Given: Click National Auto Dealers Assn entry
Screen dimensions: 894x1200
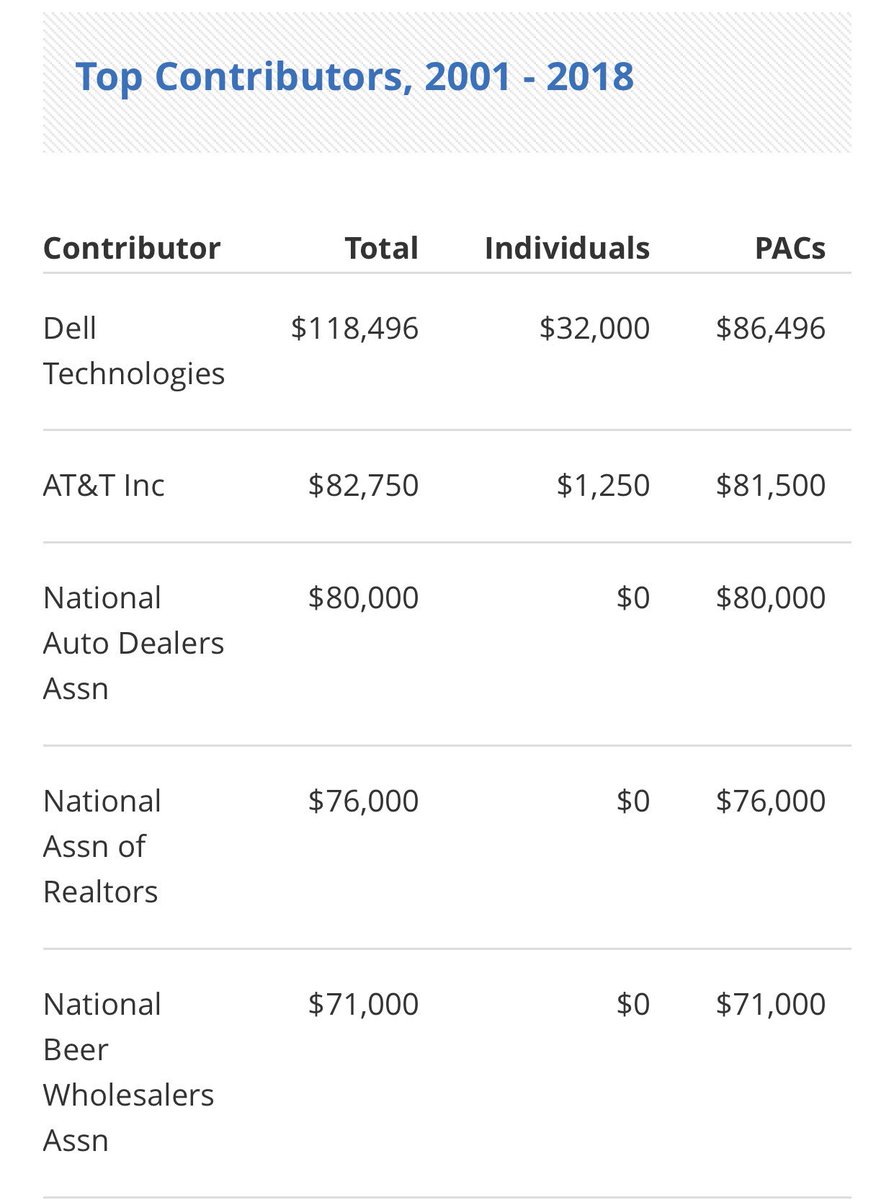Looking at the screenshot, I should [x=134, y=643].
